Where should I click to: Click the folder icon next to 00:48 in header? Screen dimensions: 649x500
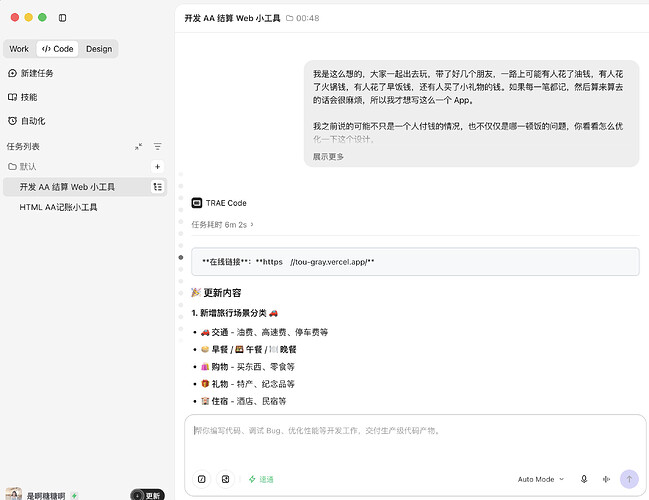click(290, 18)
